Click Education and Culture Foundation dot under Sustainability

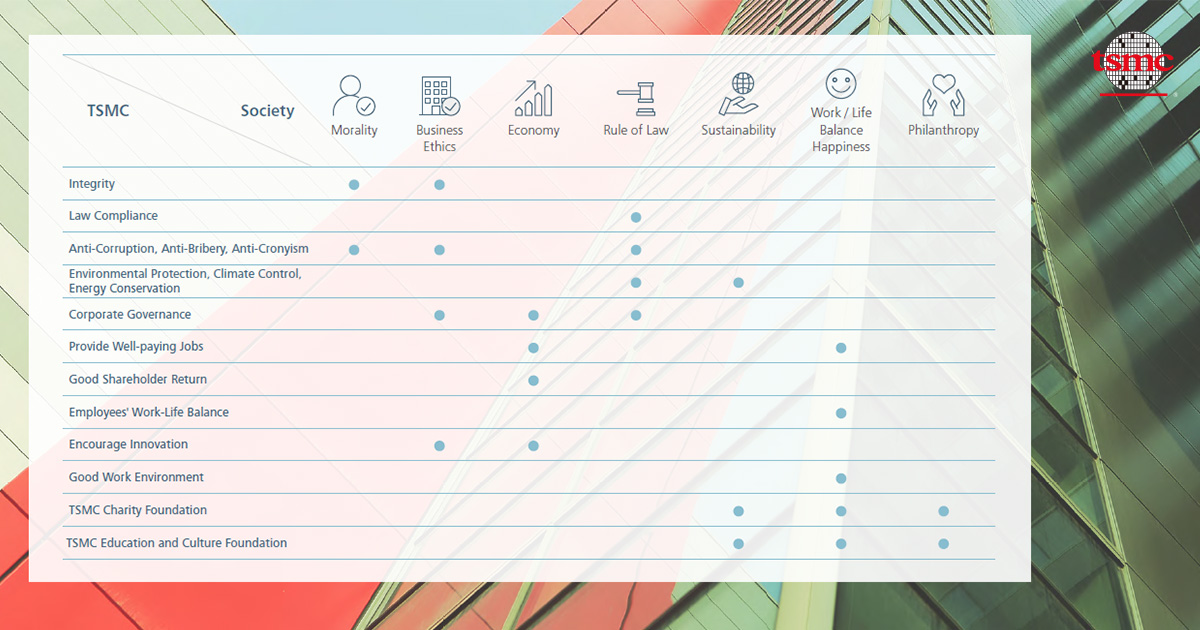739,544
